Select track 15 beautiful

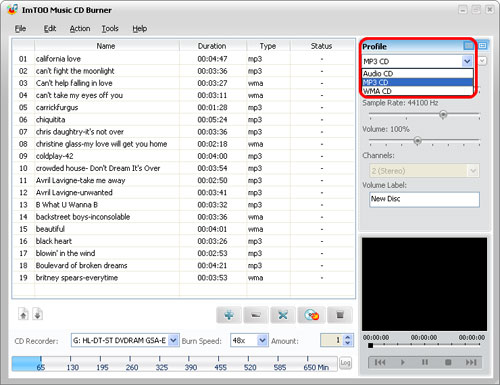[x=183, y=229]
